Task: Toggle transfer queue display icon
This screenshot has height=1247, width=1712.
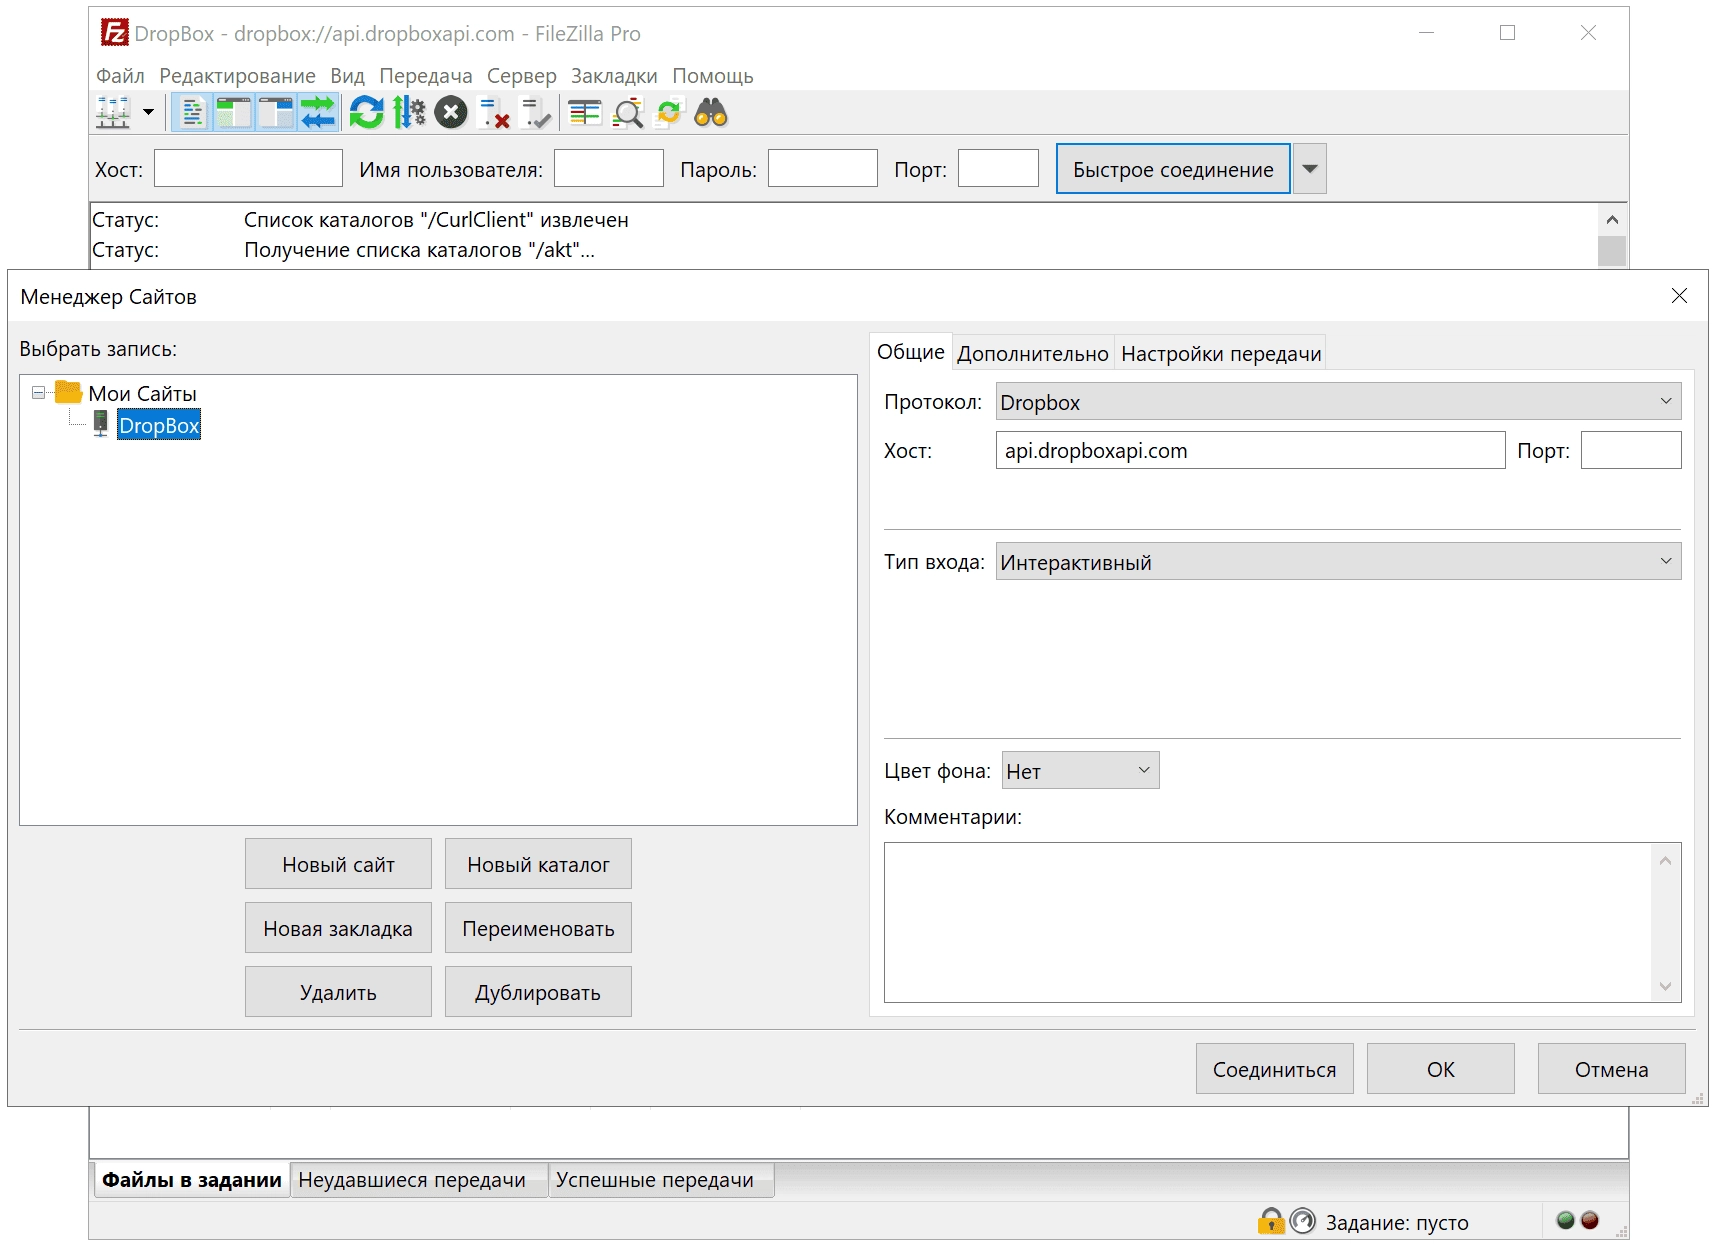Action: coord(318,113)
